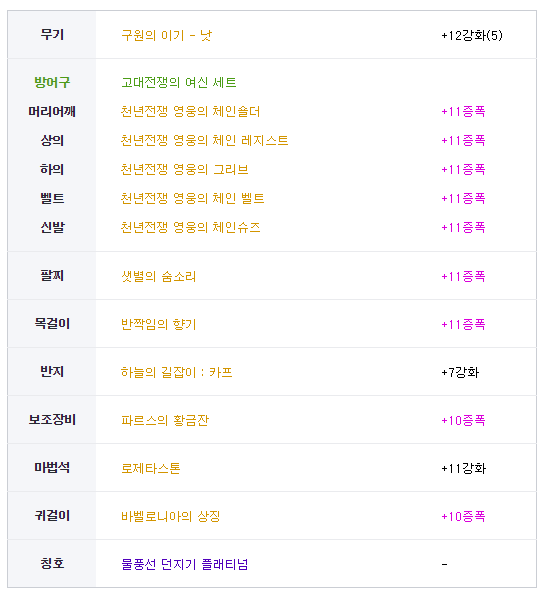
Task: Click the +7강화 ring reinforcement value
Action: [x=460, y=372]
